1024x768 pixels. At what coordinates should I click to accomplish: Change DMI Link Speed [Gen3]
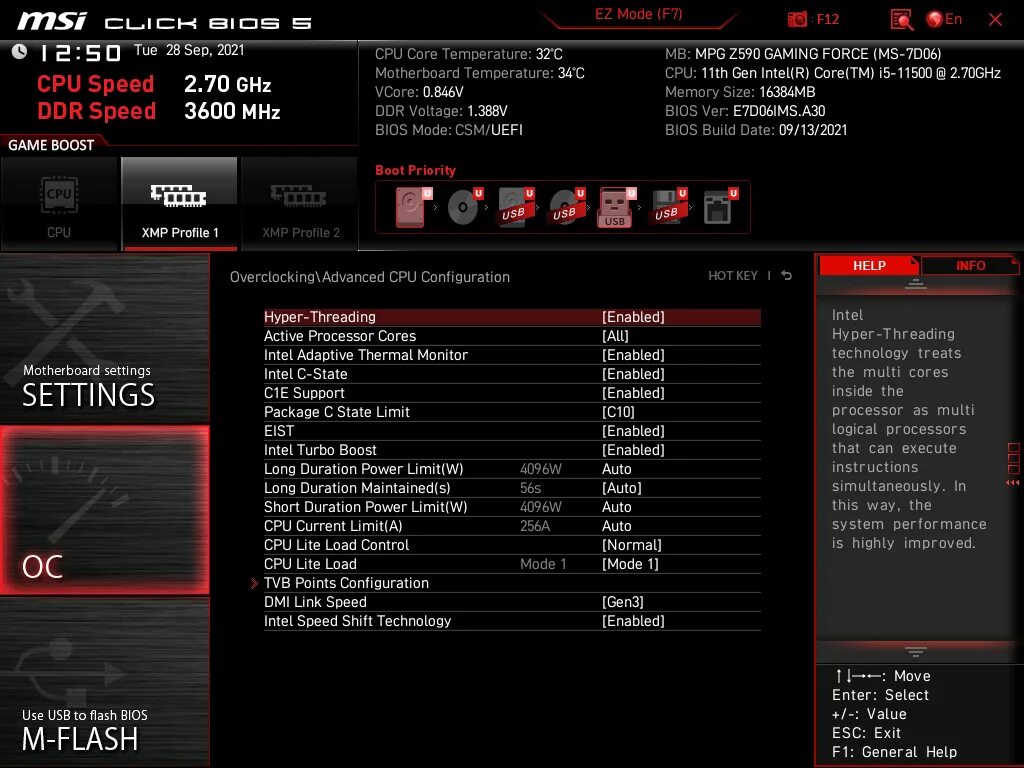622,601
